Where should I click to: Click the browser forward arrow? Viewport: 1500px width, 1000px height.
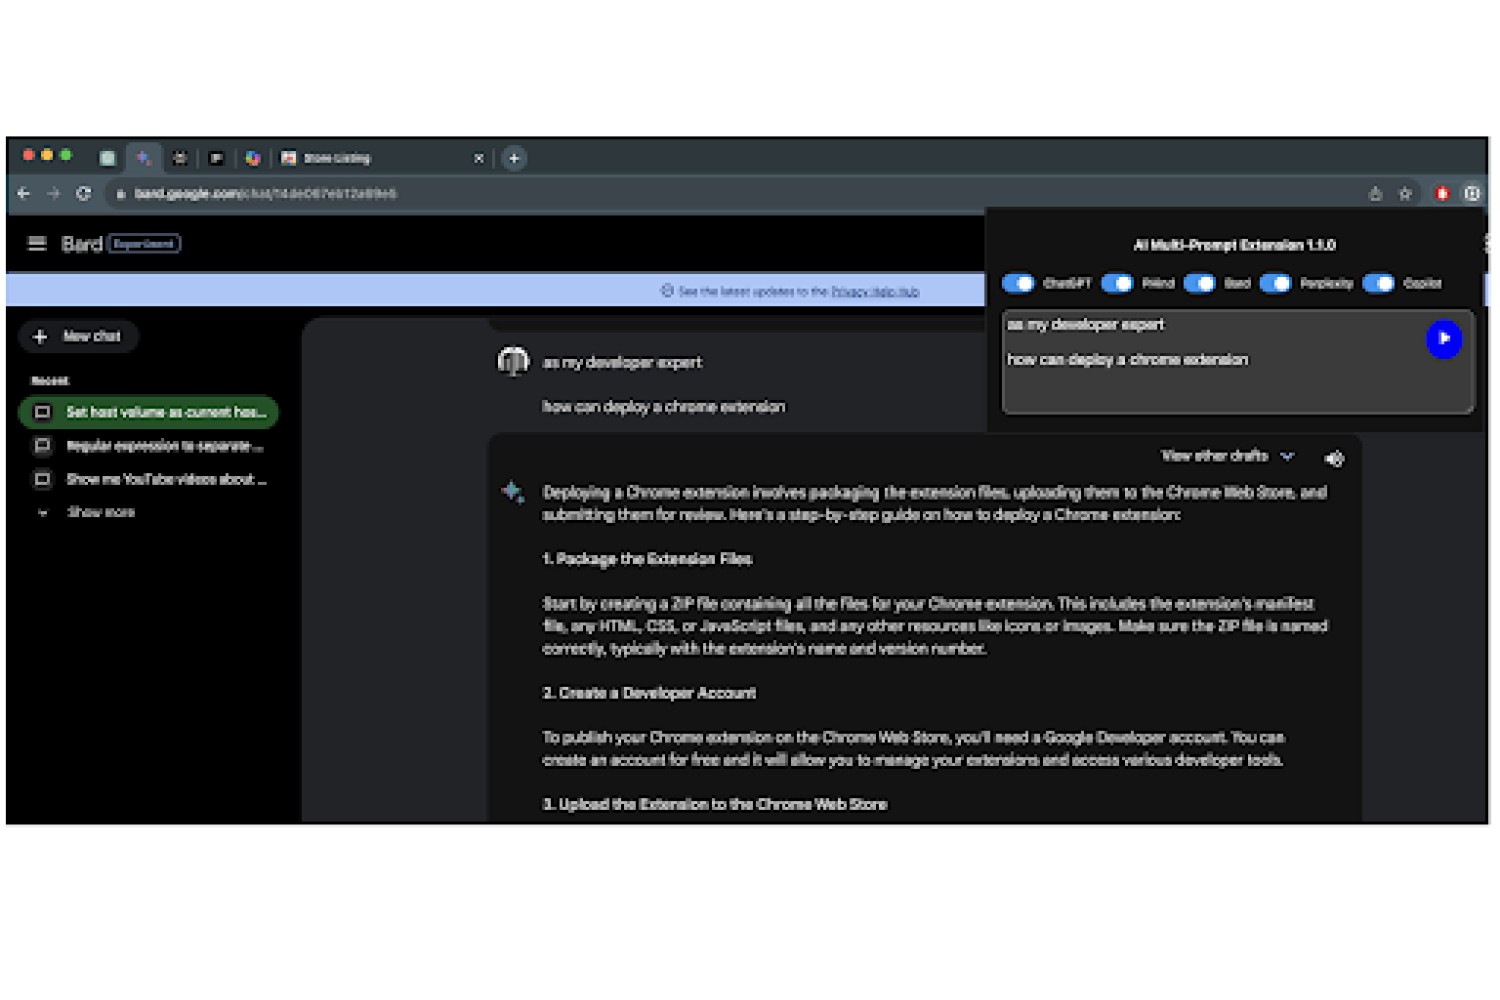pos(54,193)
